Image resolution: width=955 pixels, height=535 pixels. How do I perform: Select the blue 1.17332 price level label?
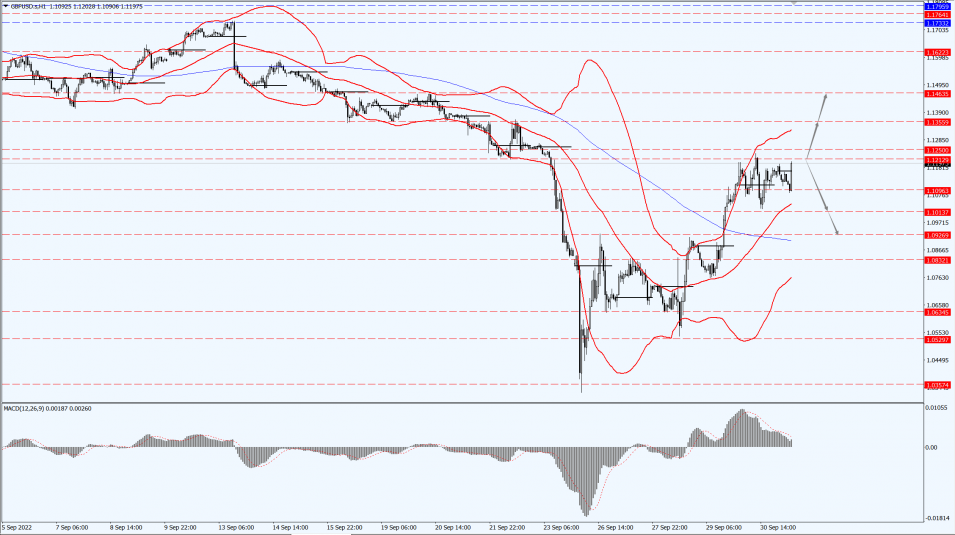pos(937,23)
